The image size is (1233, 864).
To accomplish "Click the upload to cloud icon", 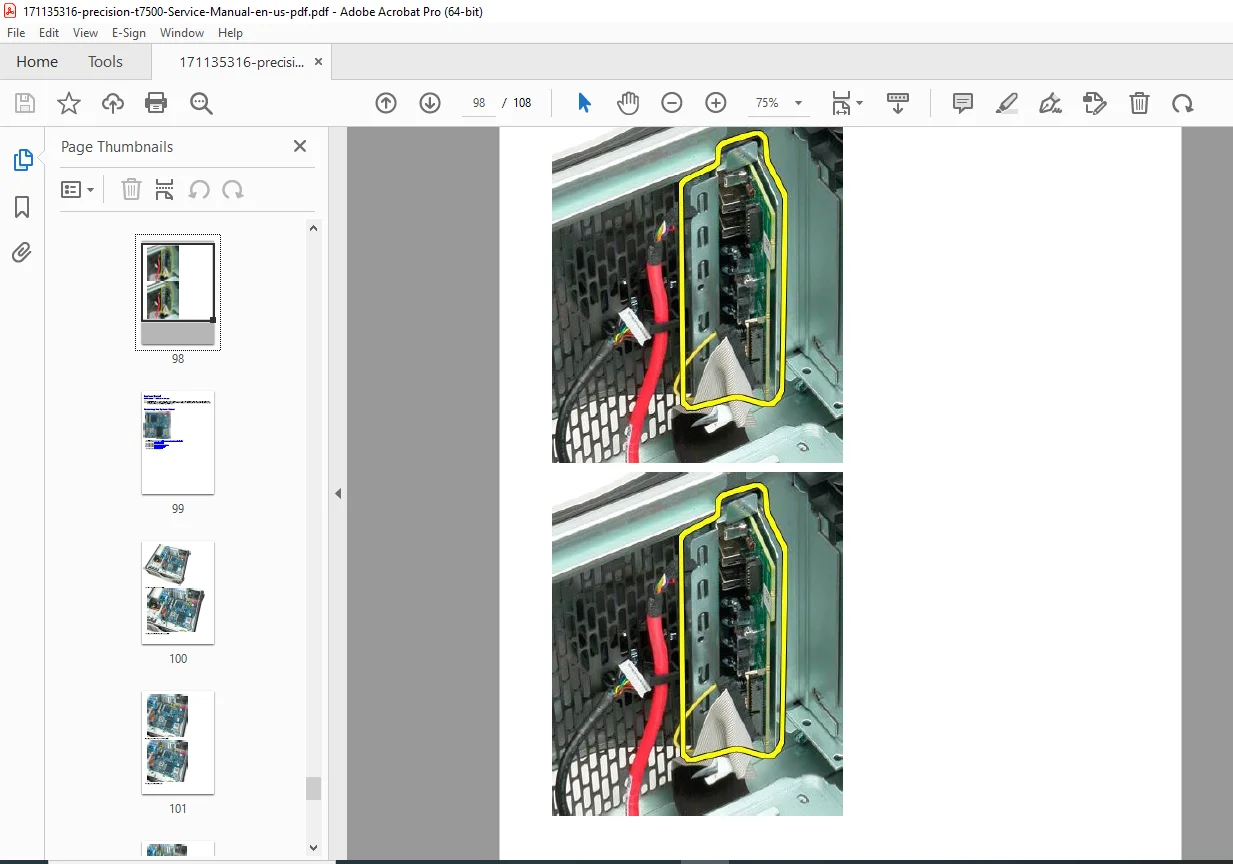I will point(113,103).
